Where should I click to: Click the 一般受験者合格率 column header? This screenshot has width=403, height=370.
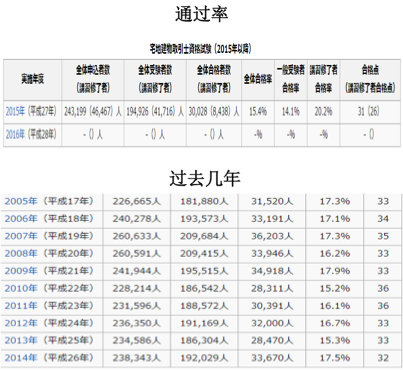click(x=291, y=79)
